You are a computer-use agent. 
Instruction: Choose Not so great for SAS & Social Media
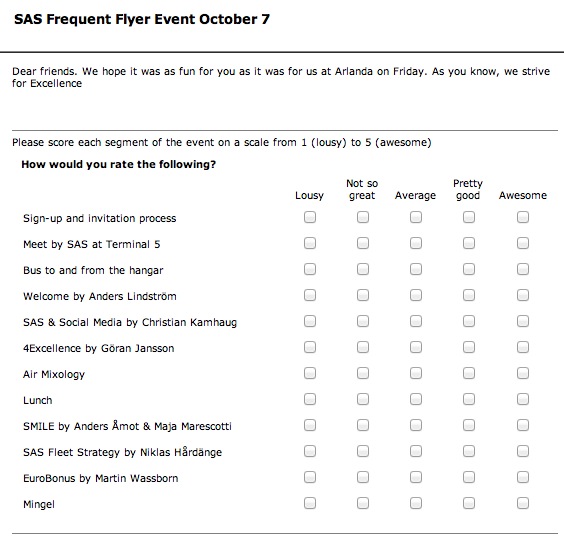click(x=363, y=321)
